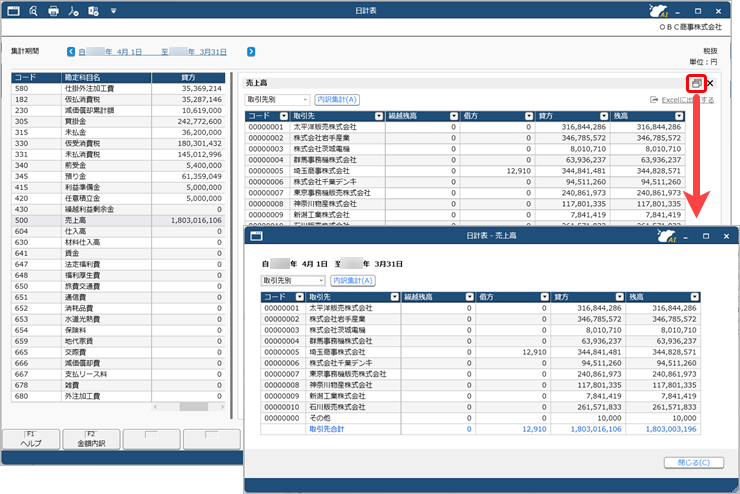Select the 買掛金 row in the account list
The height and width of the screenshot is (494, 740).
point(118,121)
